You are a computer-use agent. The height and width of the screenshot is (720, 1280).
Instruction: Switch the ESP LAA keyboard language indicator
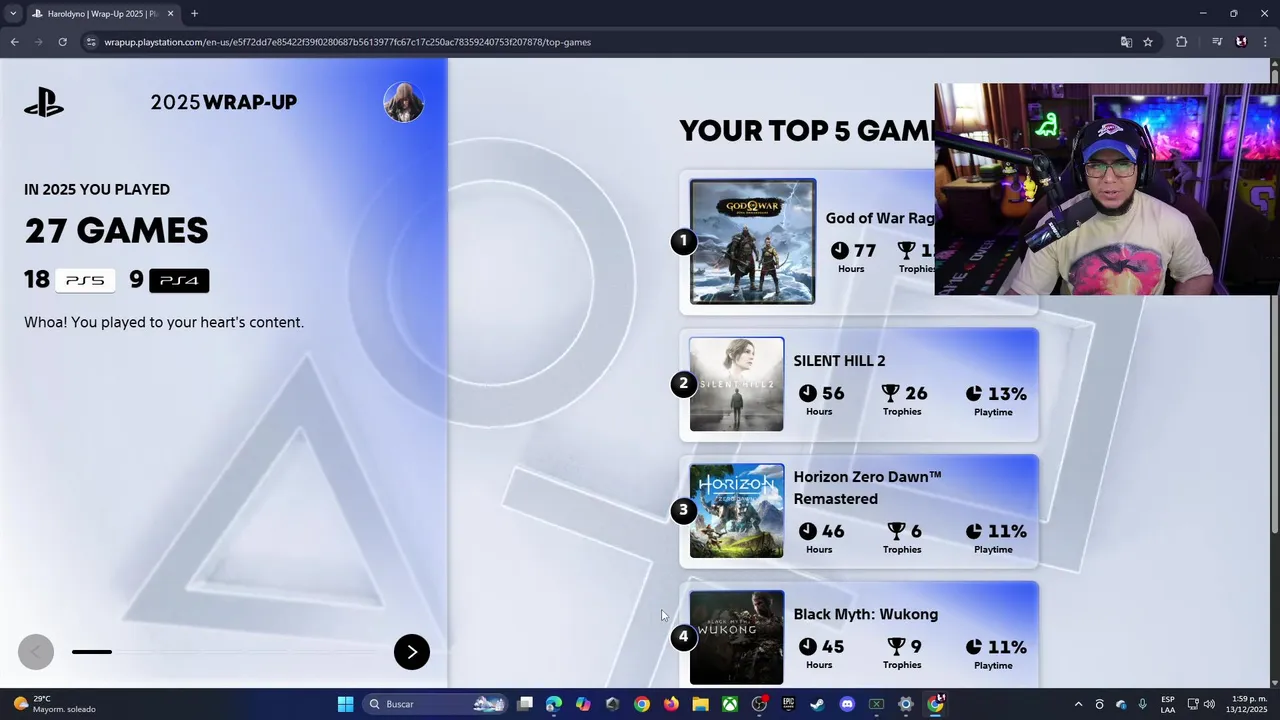tap(1168, 704)
